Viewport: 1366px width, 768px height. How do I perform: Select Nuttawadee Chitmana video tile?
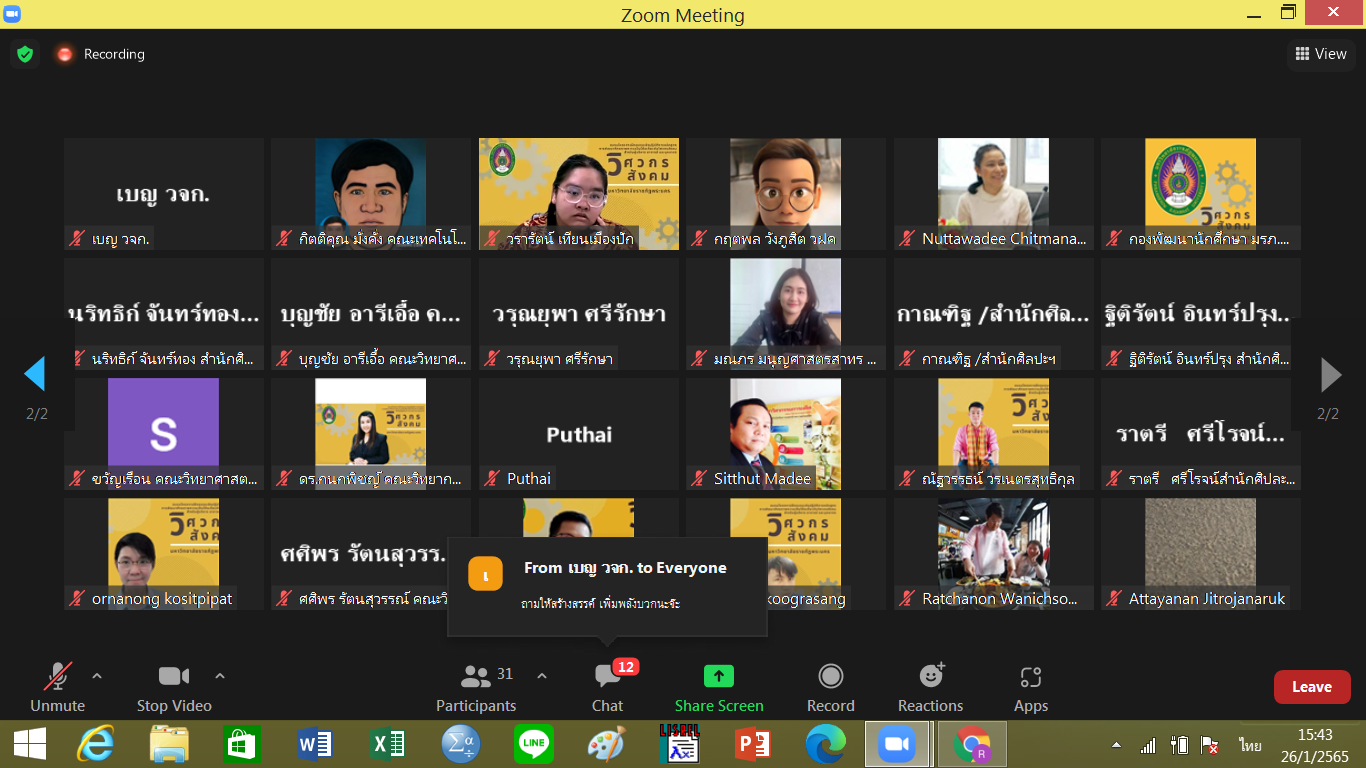(993, 194)
